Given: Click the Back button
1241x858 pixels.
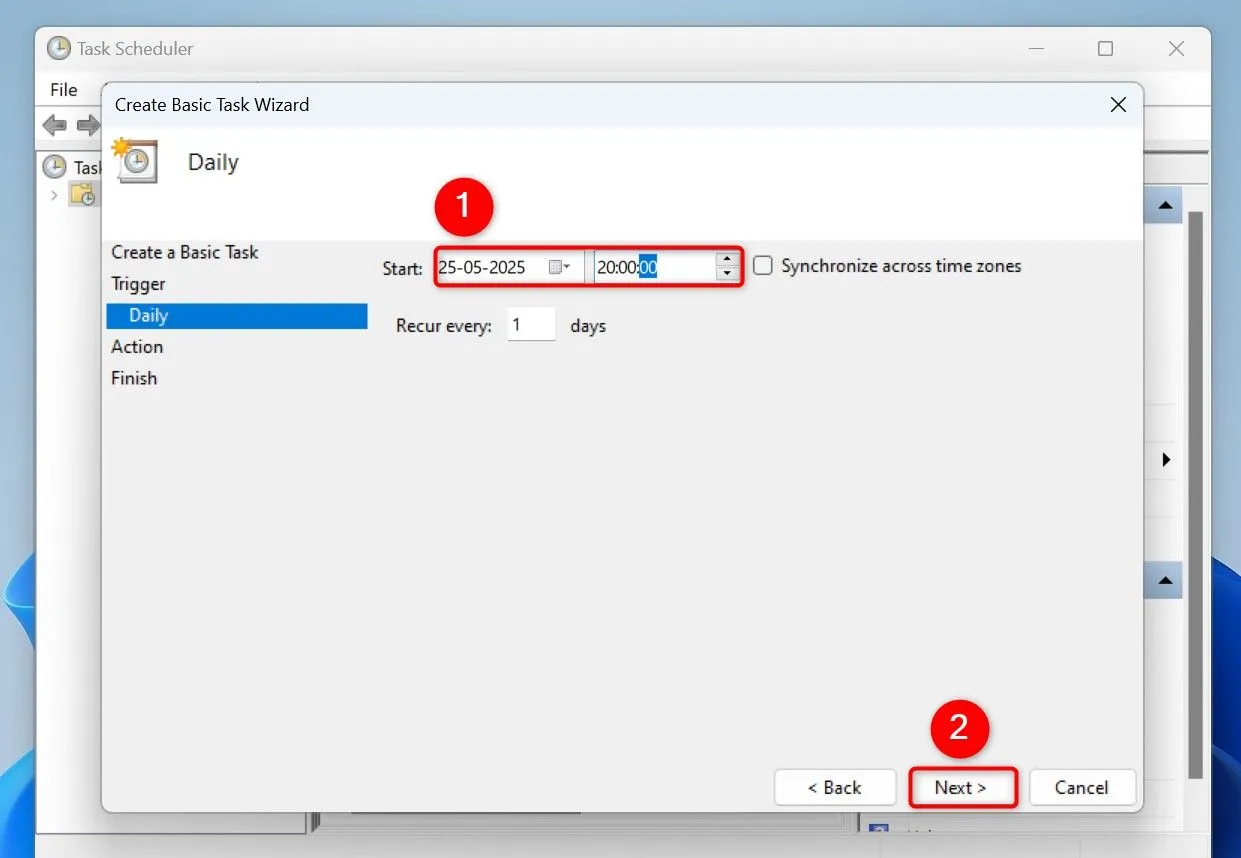Looking at the screenshot, I should click(x=835, y=787).
